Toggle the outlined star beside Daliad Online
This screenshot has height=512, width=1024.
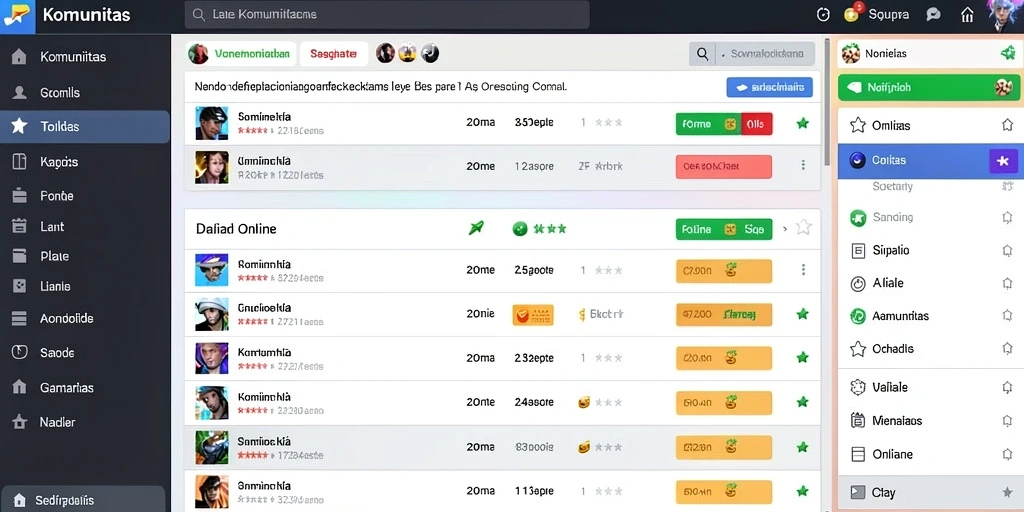click(804, 227)
